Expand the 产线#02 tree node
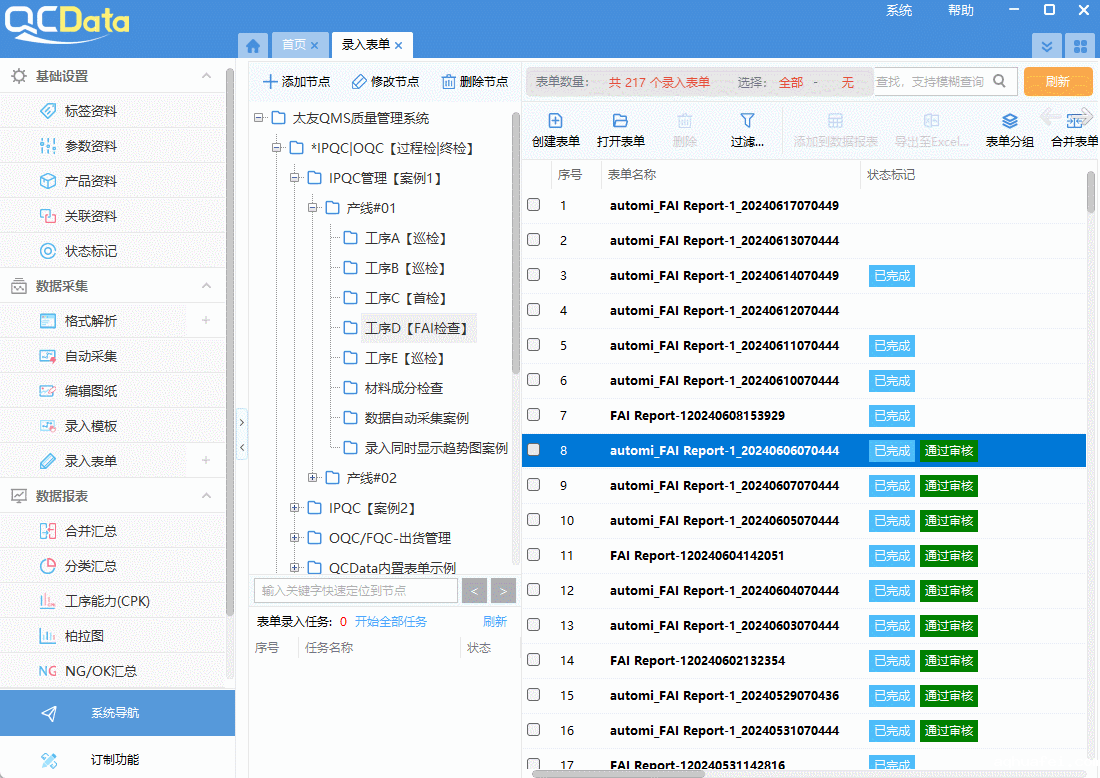 coord(313,478)
